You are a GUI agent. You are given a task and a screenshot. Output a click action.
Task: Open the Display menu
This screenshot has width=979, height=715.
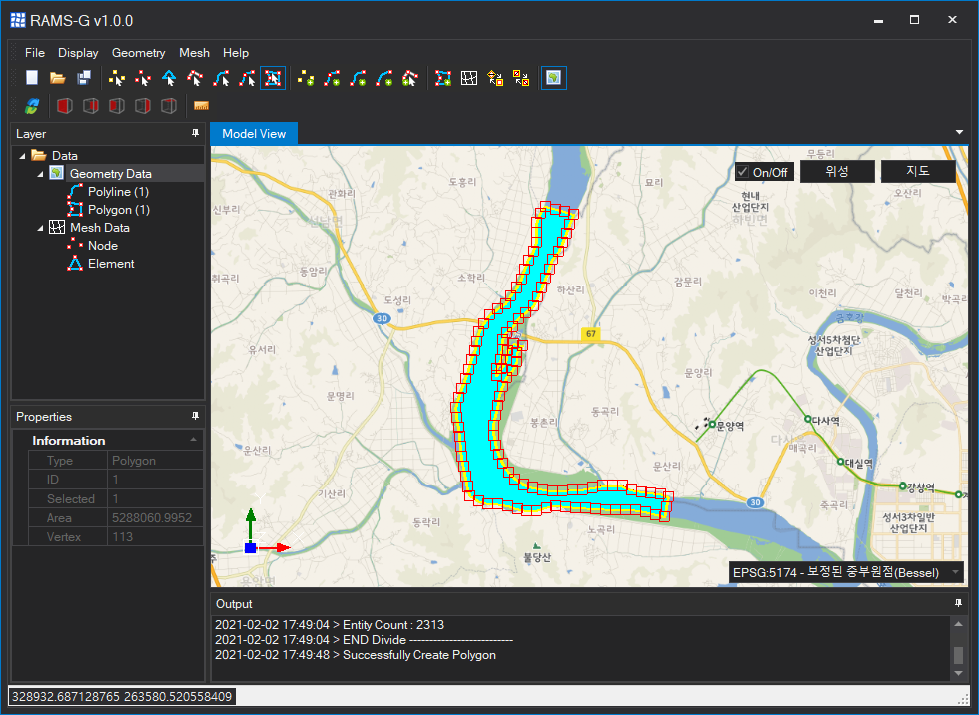(x=78, y=53)
